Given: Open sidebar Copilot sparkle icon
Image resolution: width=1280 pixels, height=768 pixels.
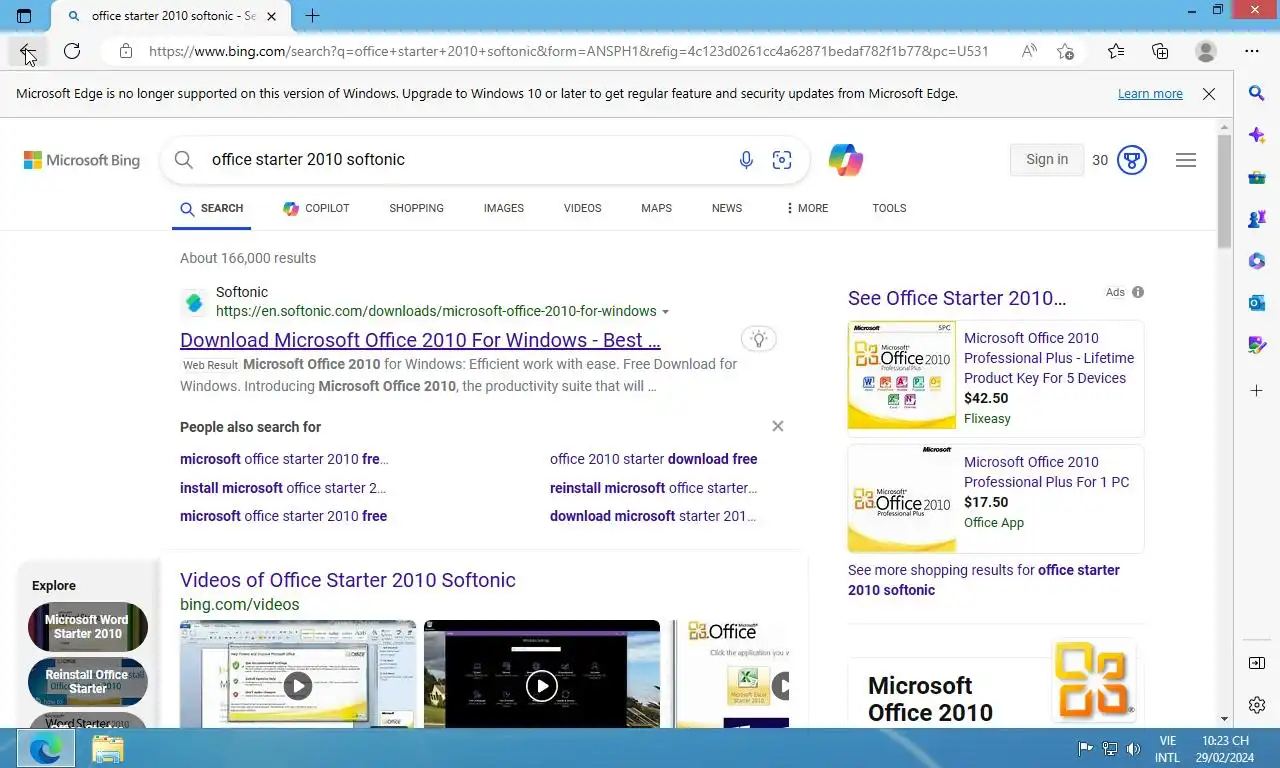Looking at the screenshot, I should [1257, 135].
